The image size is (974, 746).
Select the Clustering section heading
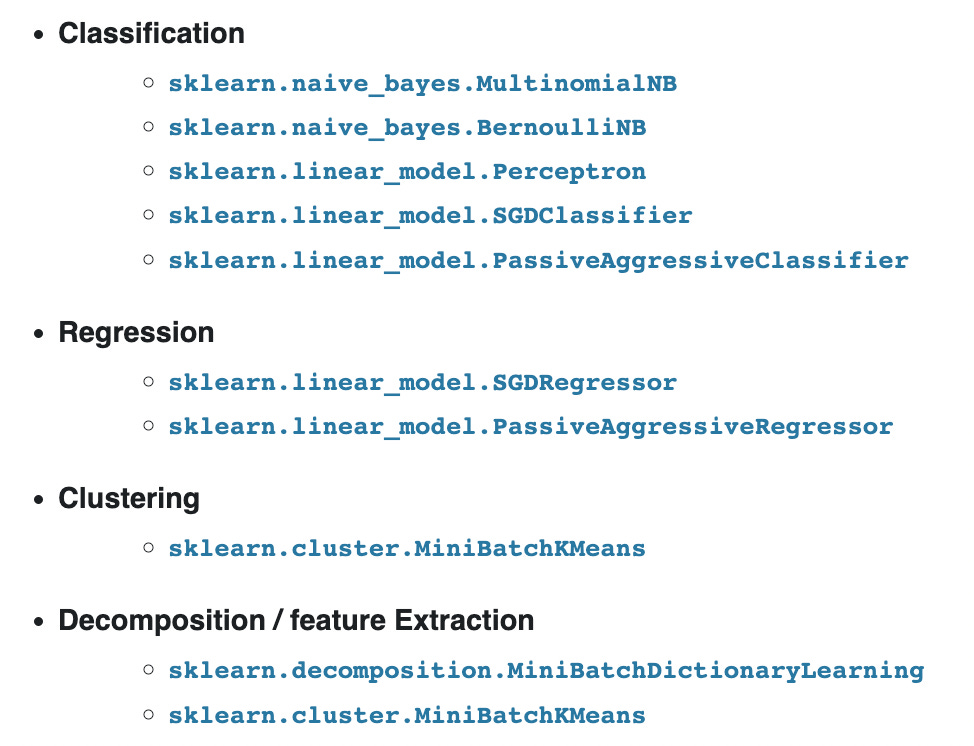[x=129, y=498]
